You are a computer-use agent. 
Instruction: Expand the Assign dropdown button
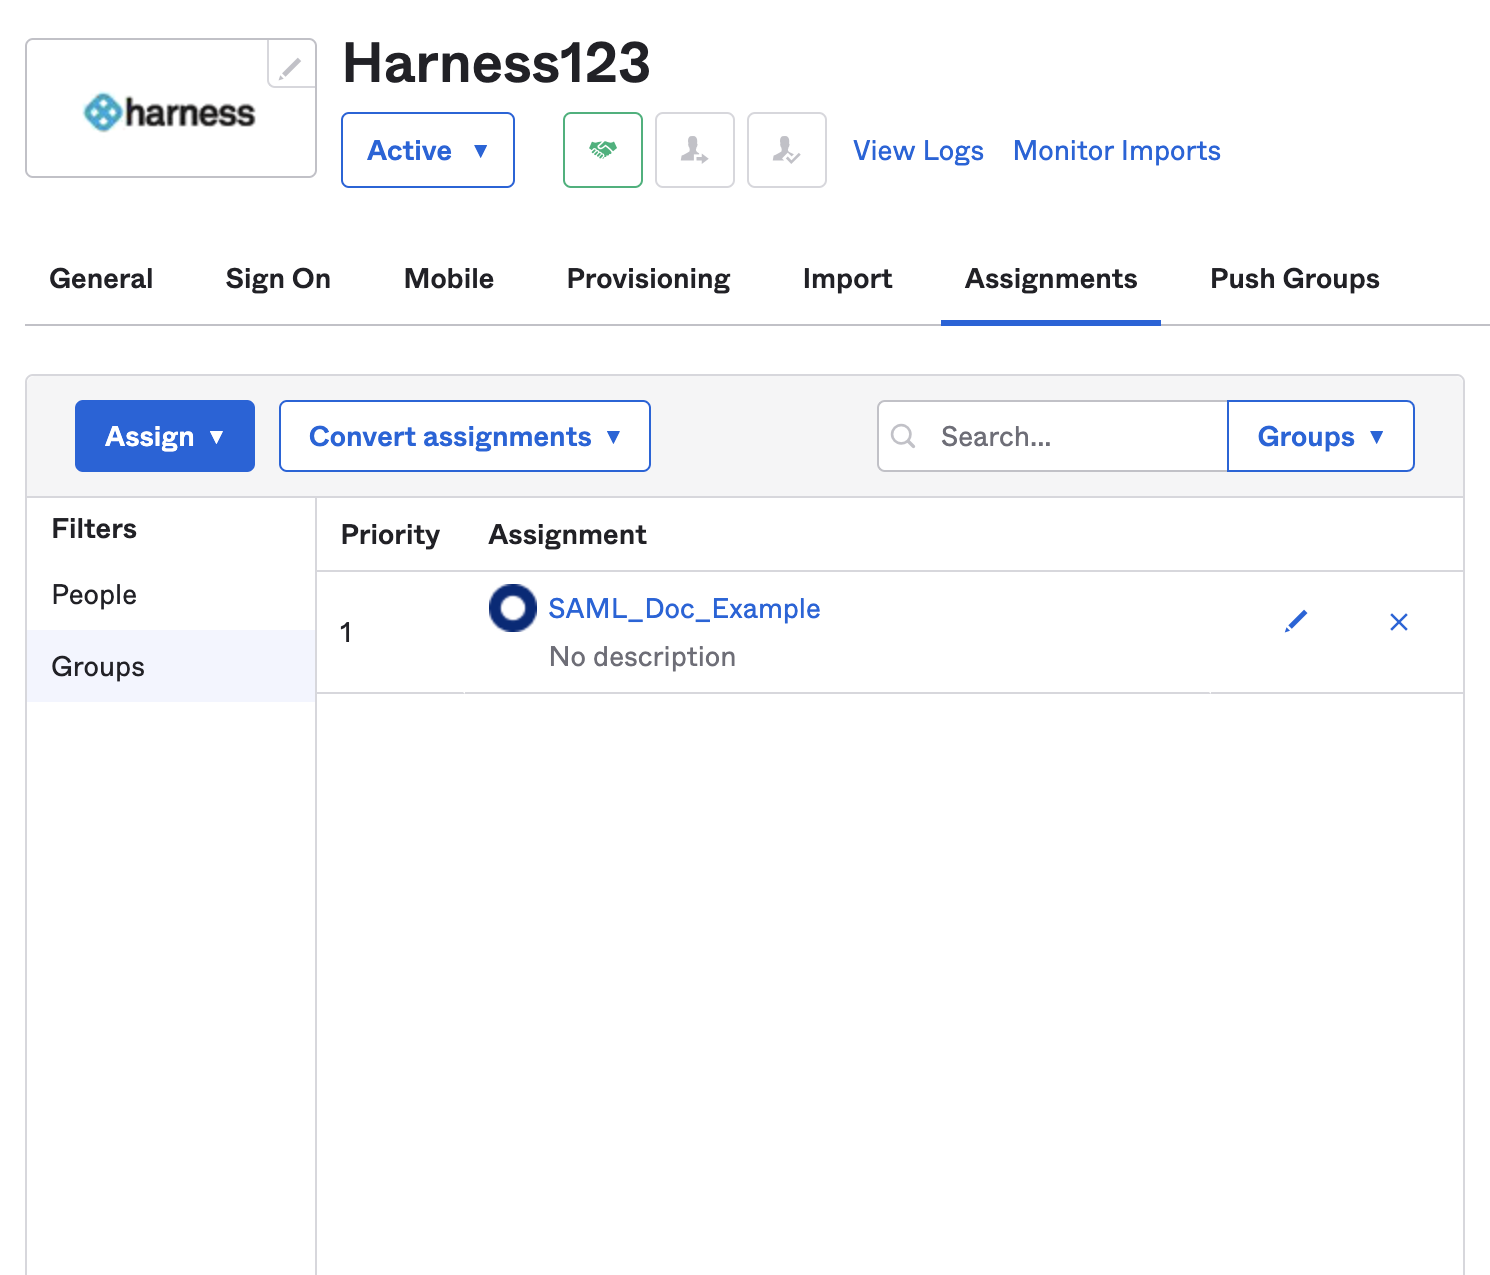tap(165, 436)
